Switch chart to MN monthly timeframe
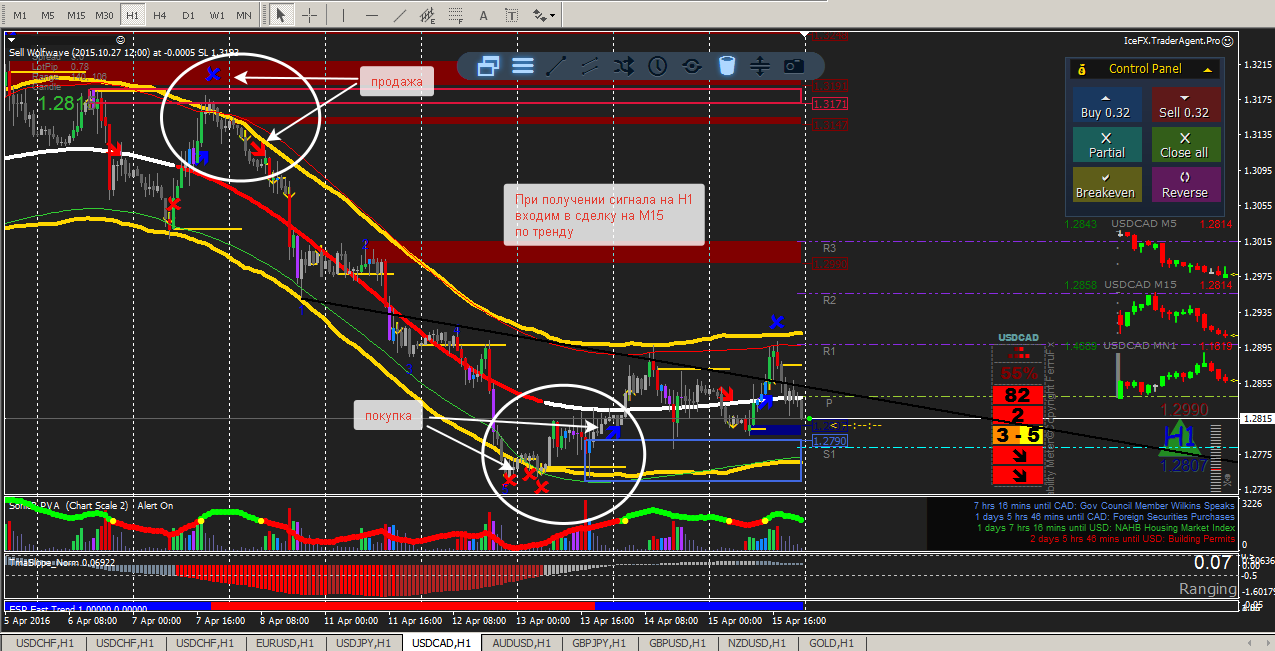 click(244, 15)
